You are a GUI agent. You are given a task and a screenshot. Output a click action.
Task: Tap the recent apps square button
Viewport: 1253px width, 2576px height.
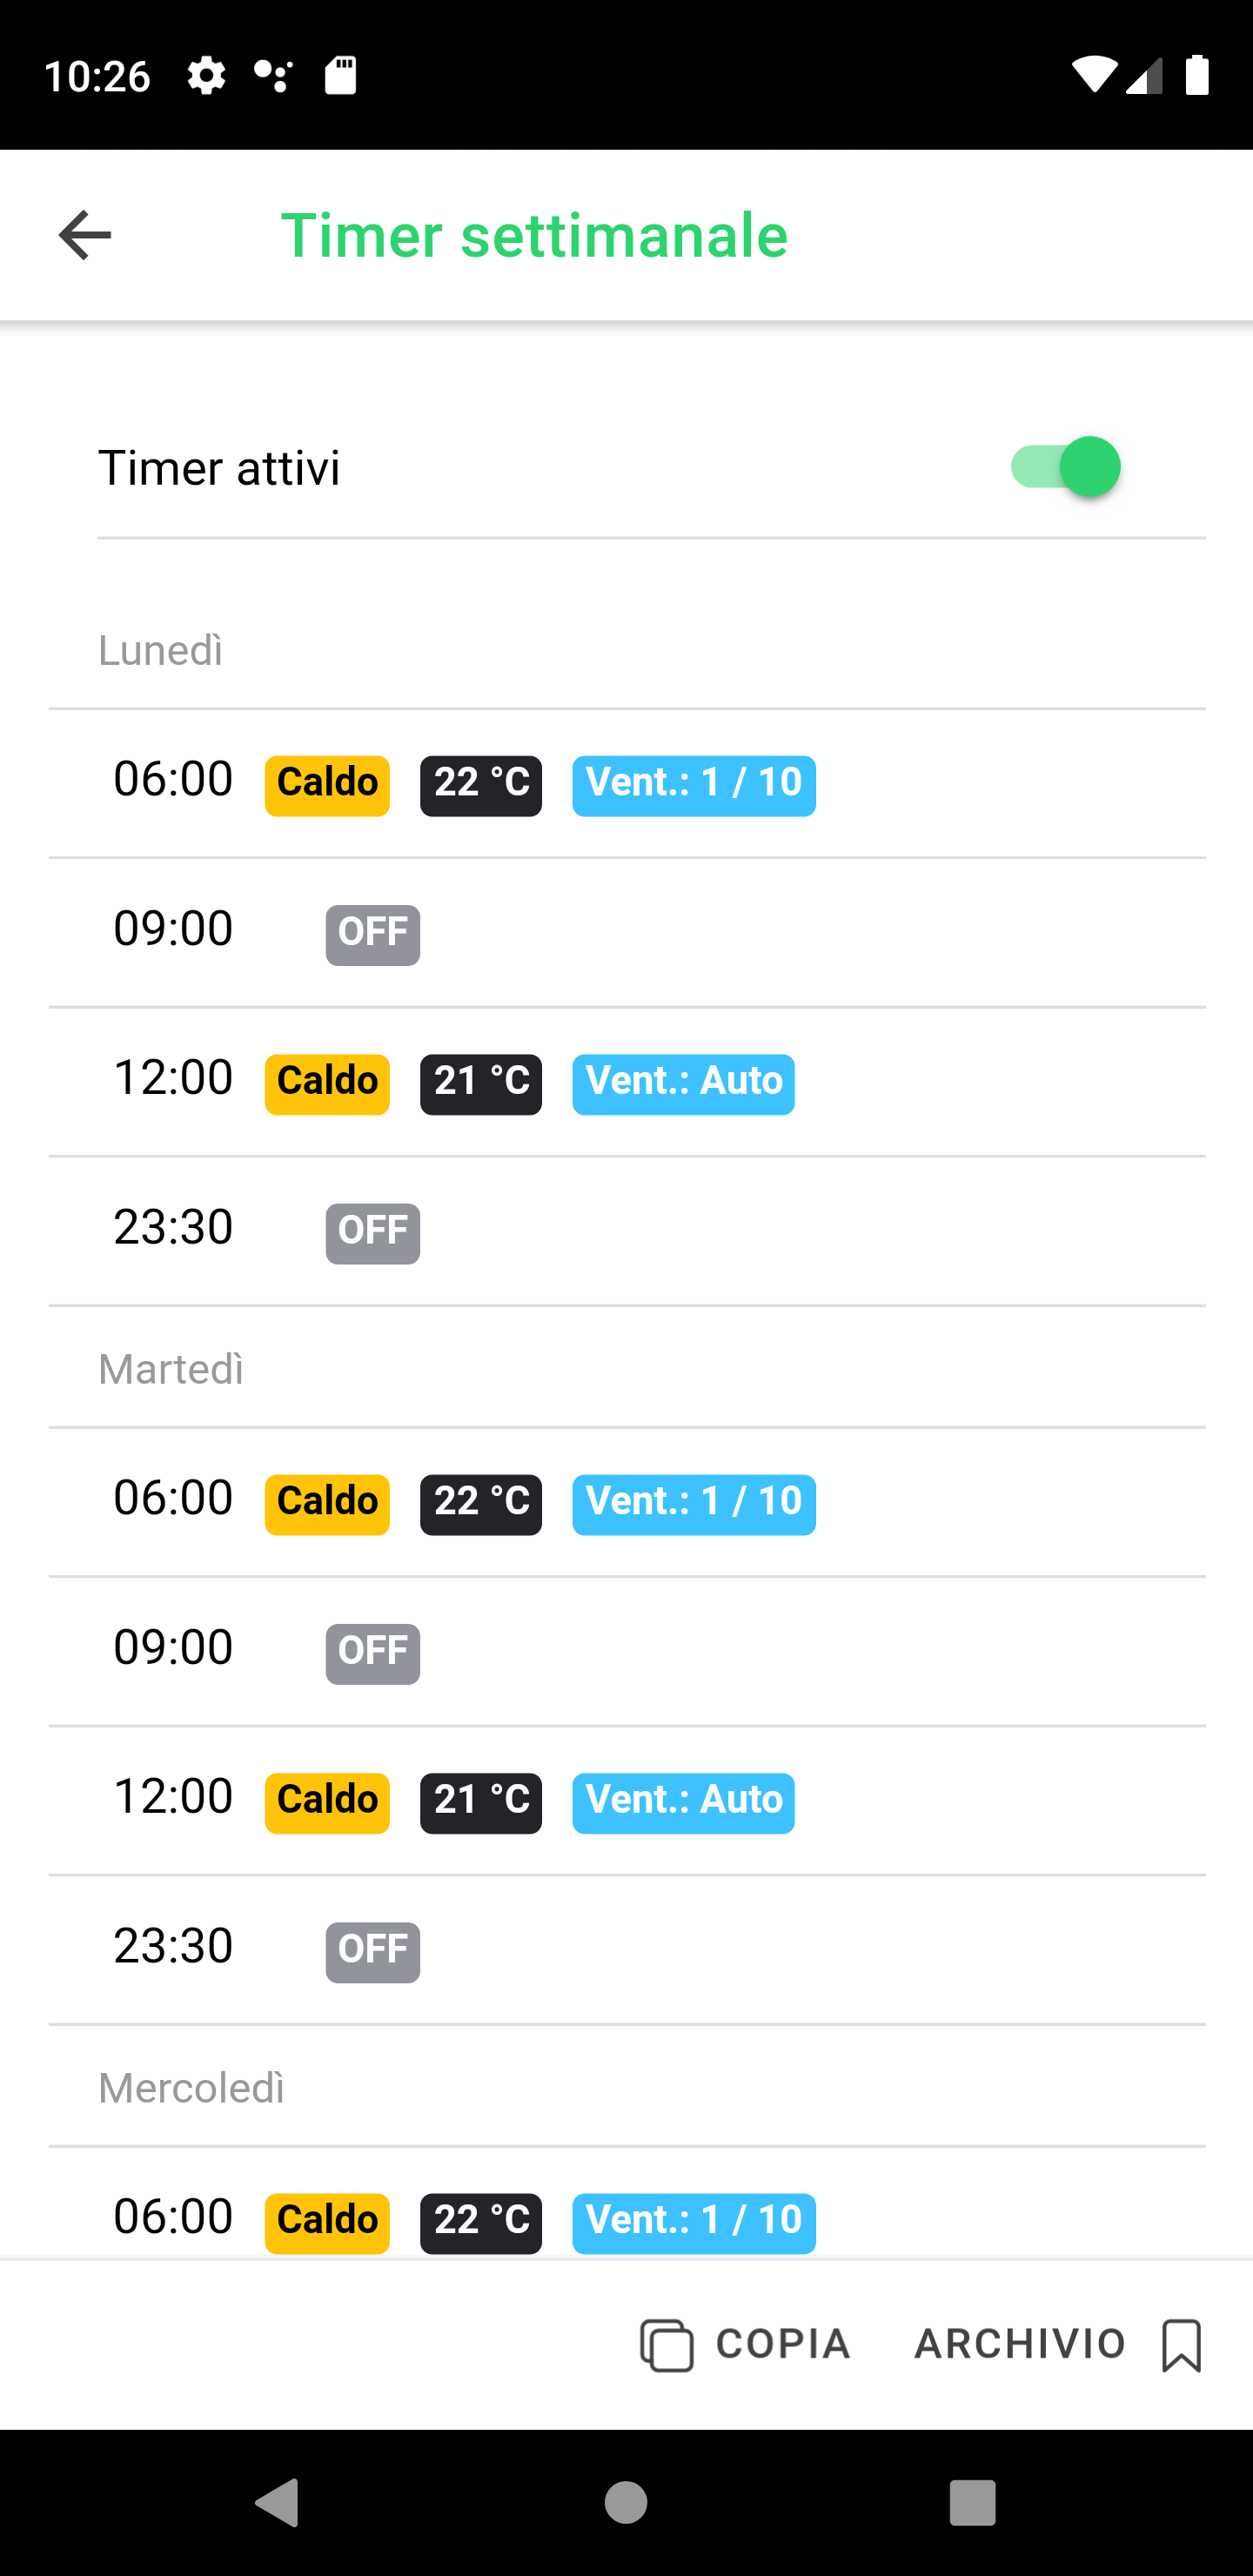coord(972,2502)
